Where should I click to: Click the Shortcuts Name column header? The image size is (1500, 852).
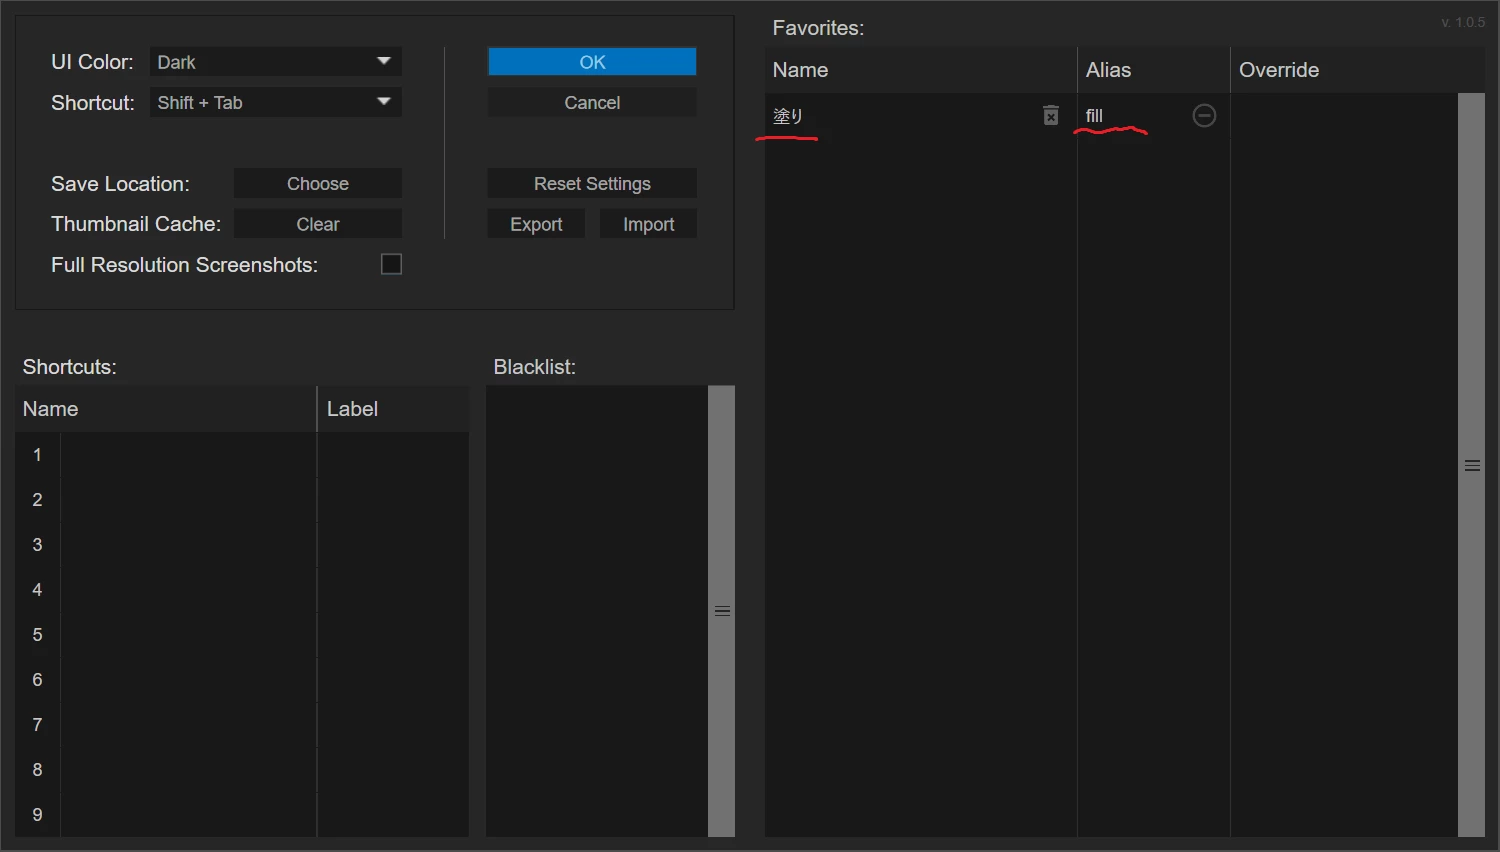(x=165, y=409)
